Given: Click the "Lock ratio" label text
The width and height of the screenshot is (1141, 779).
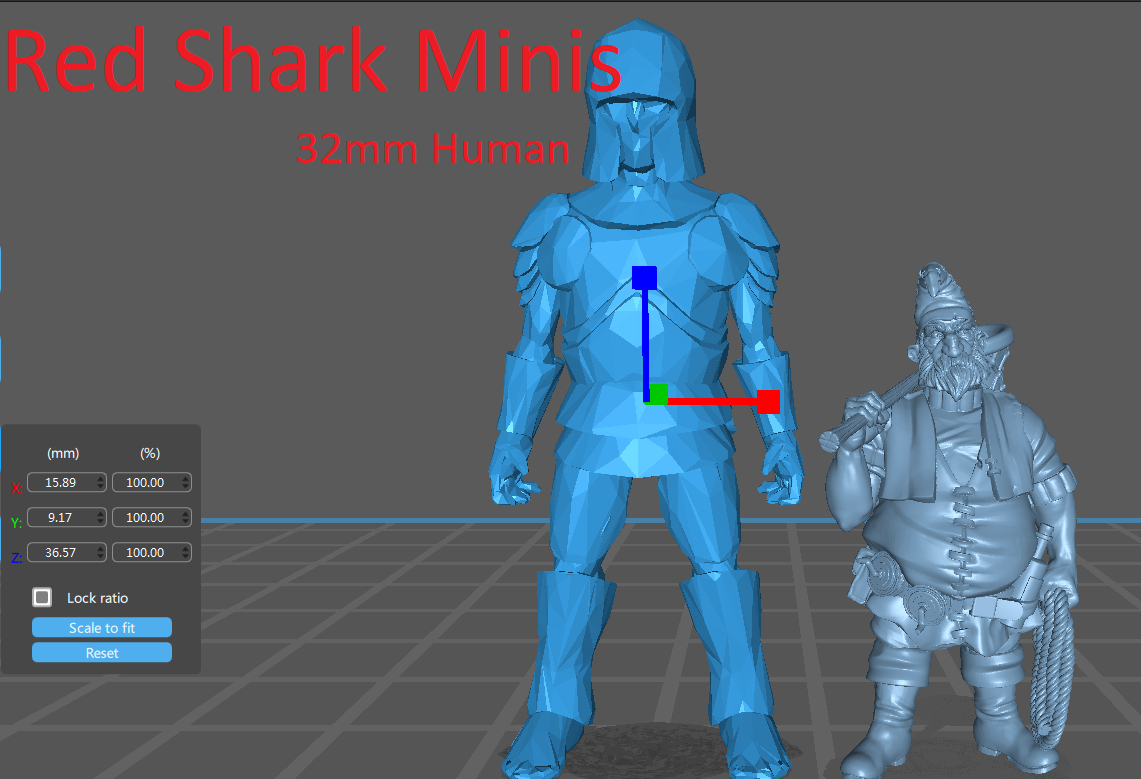Looking at the screenshot, I should [x=98, y=598].
